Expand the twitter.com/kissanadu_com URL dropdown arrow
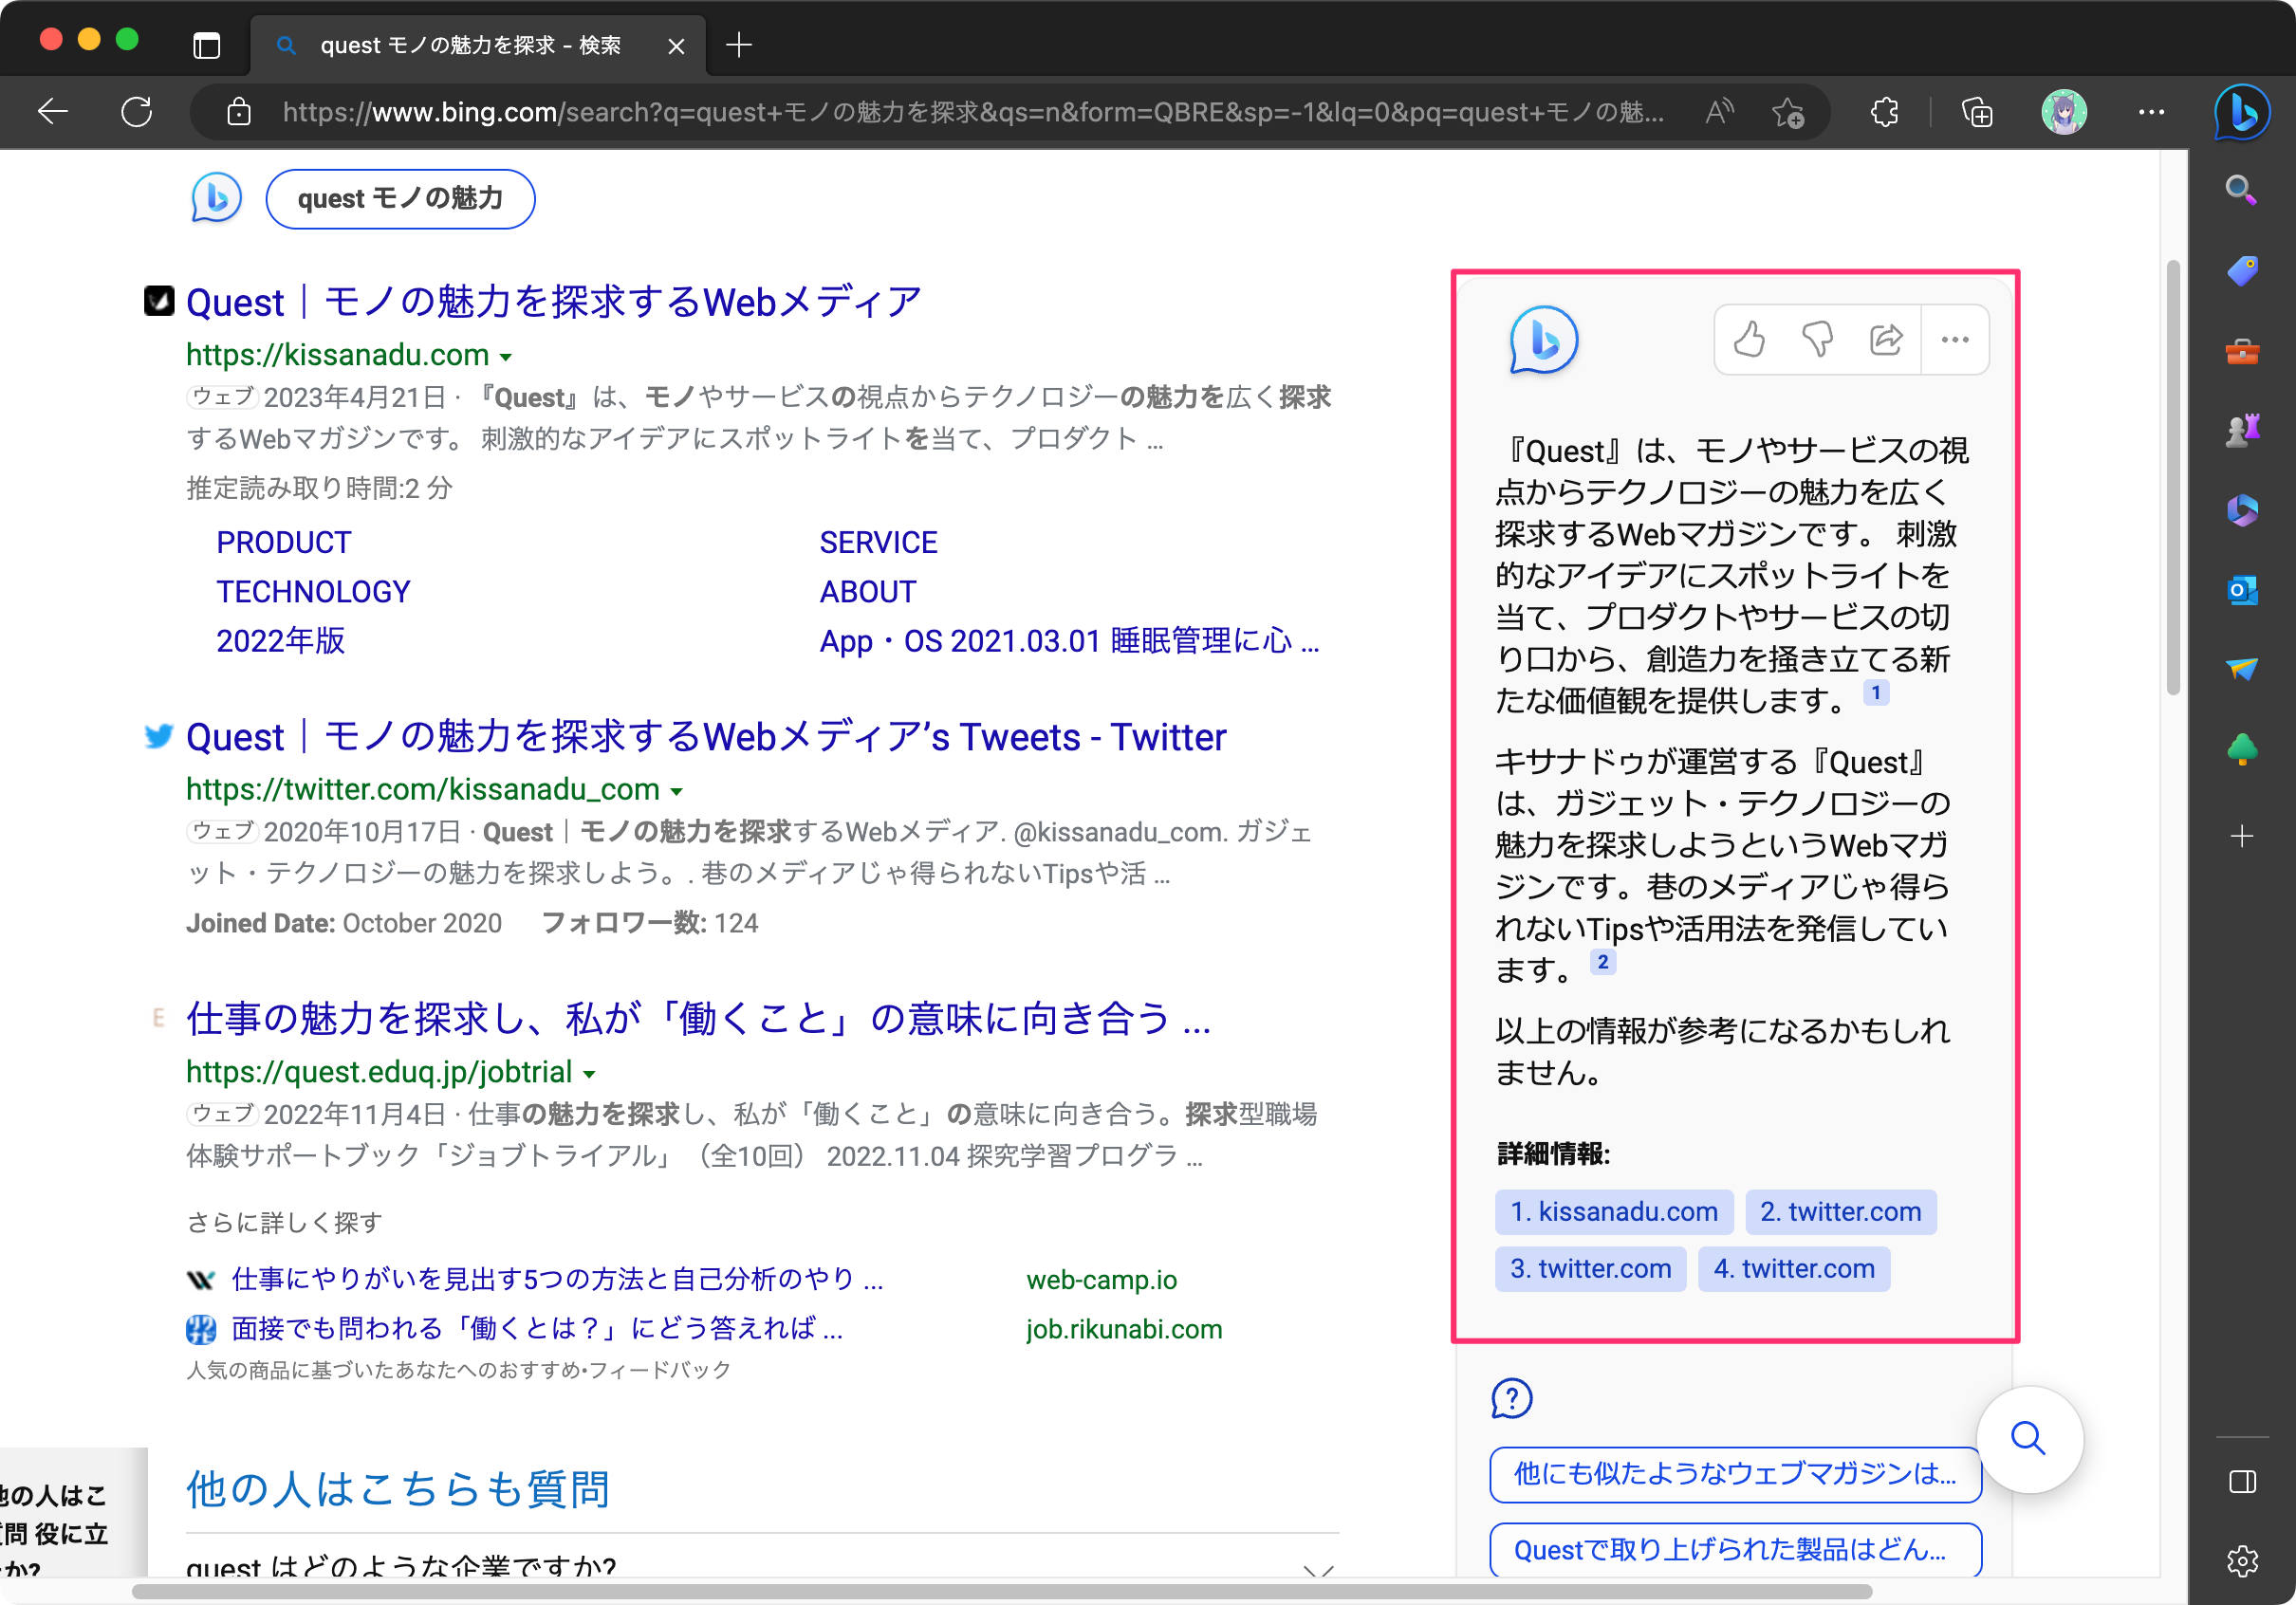The width and height of the screenshot is (2296, 1605). tap(677, 791)
